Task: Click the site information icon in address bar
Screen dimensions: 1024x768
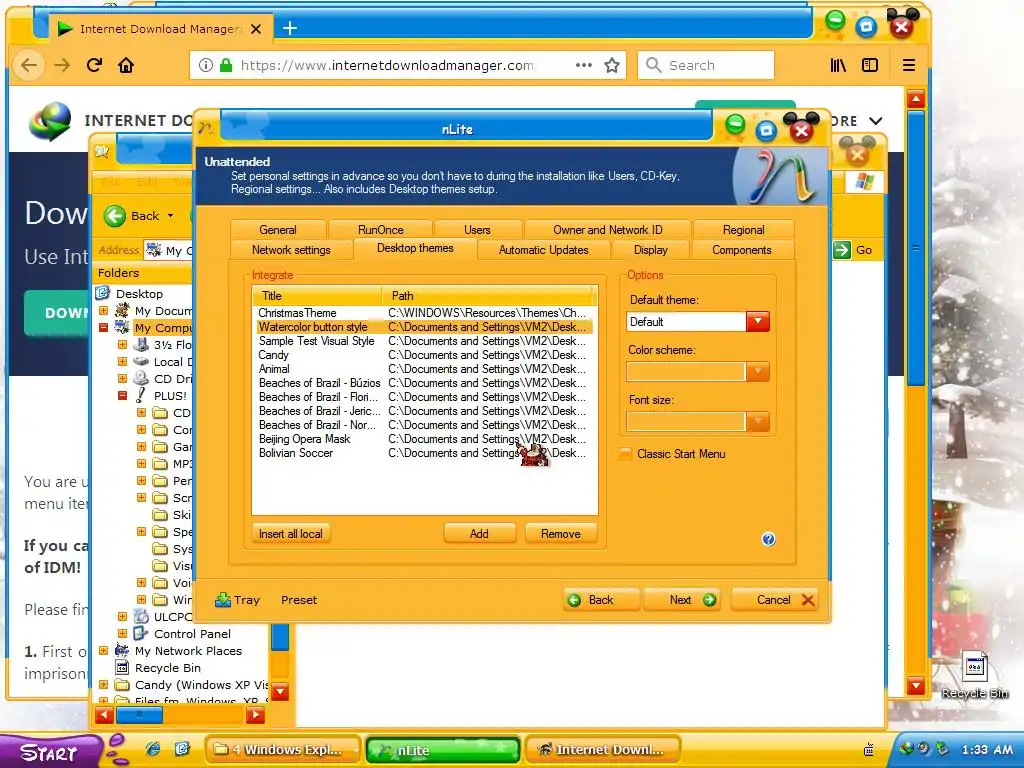Action: (x=206, y=65)
